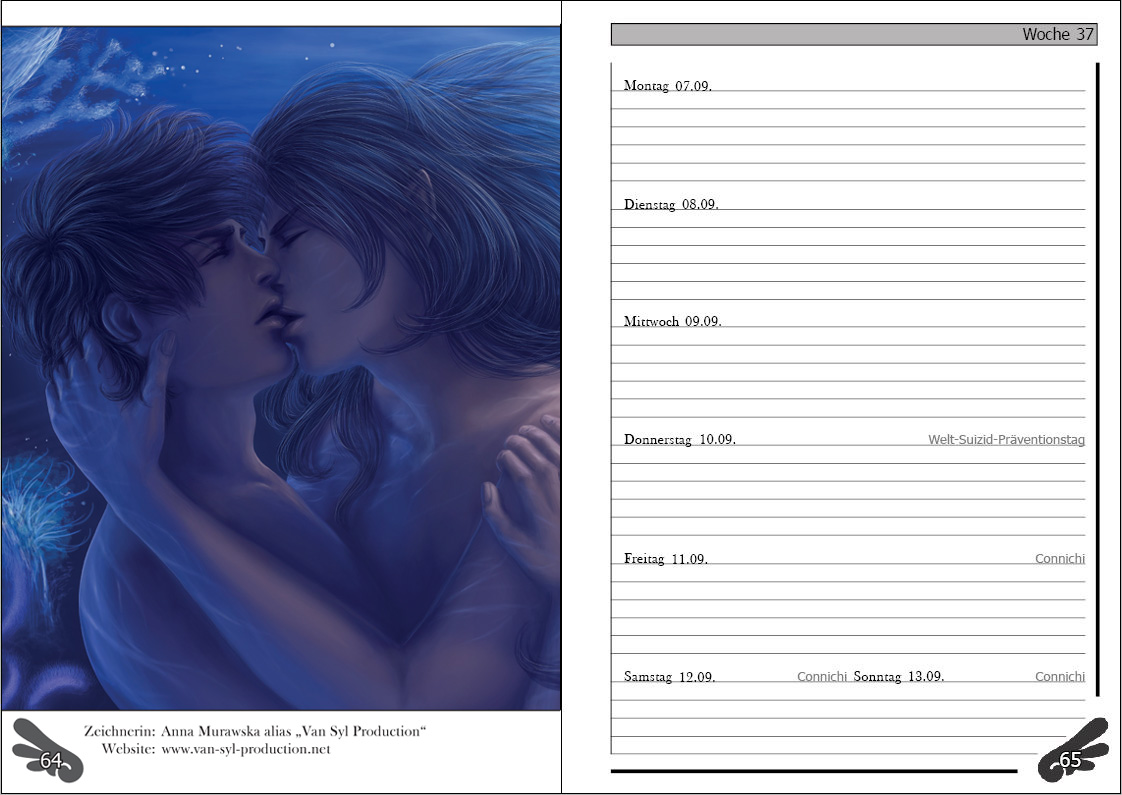Select the Dienstag 08.09. heading

(671, 205)
